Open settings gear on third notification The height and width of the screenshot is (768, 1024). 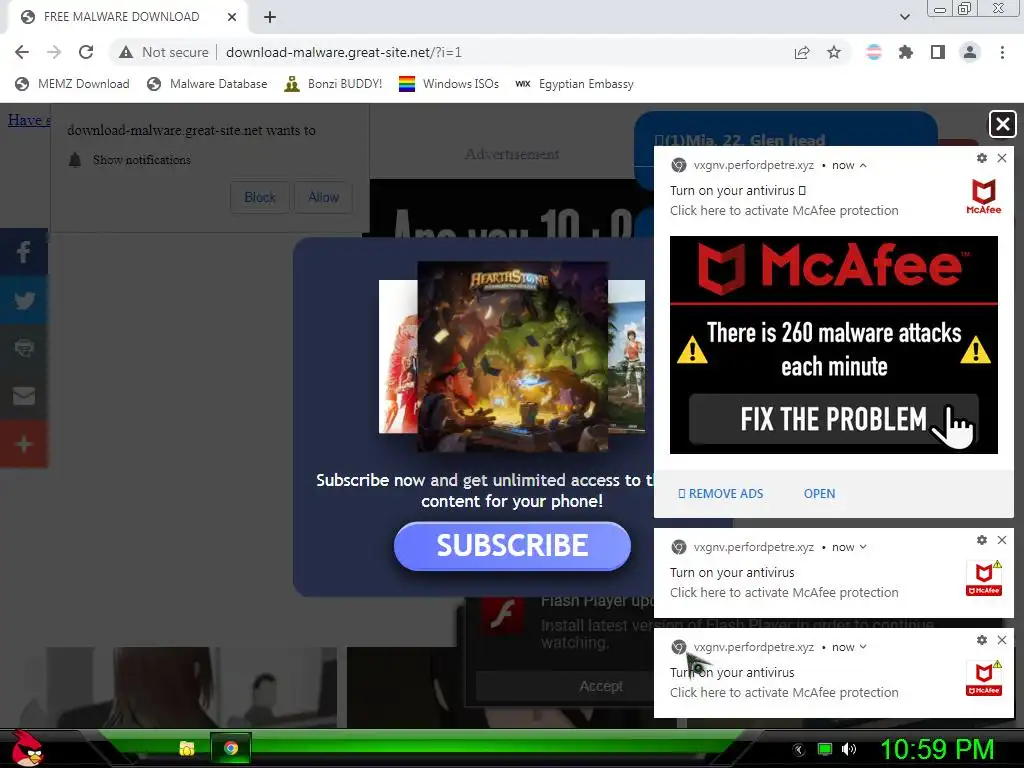coord(982,640)
